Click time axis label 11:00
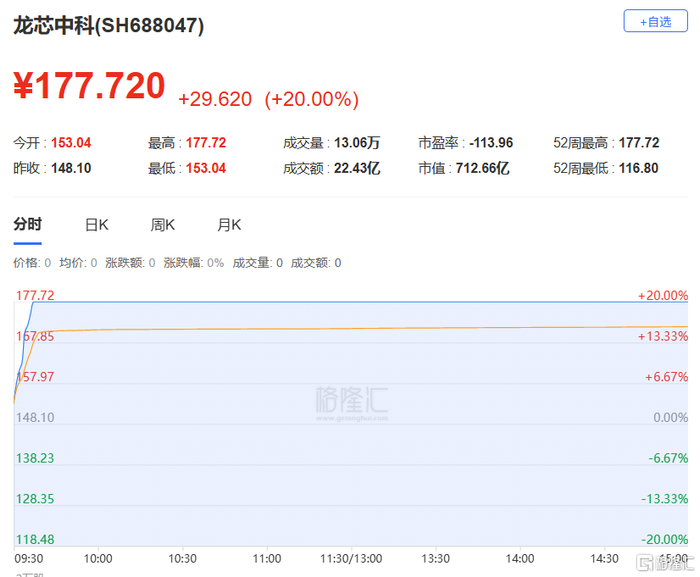The width and height of the screenshot is (700, 577). pyautogui.click(x=267, y=559)
